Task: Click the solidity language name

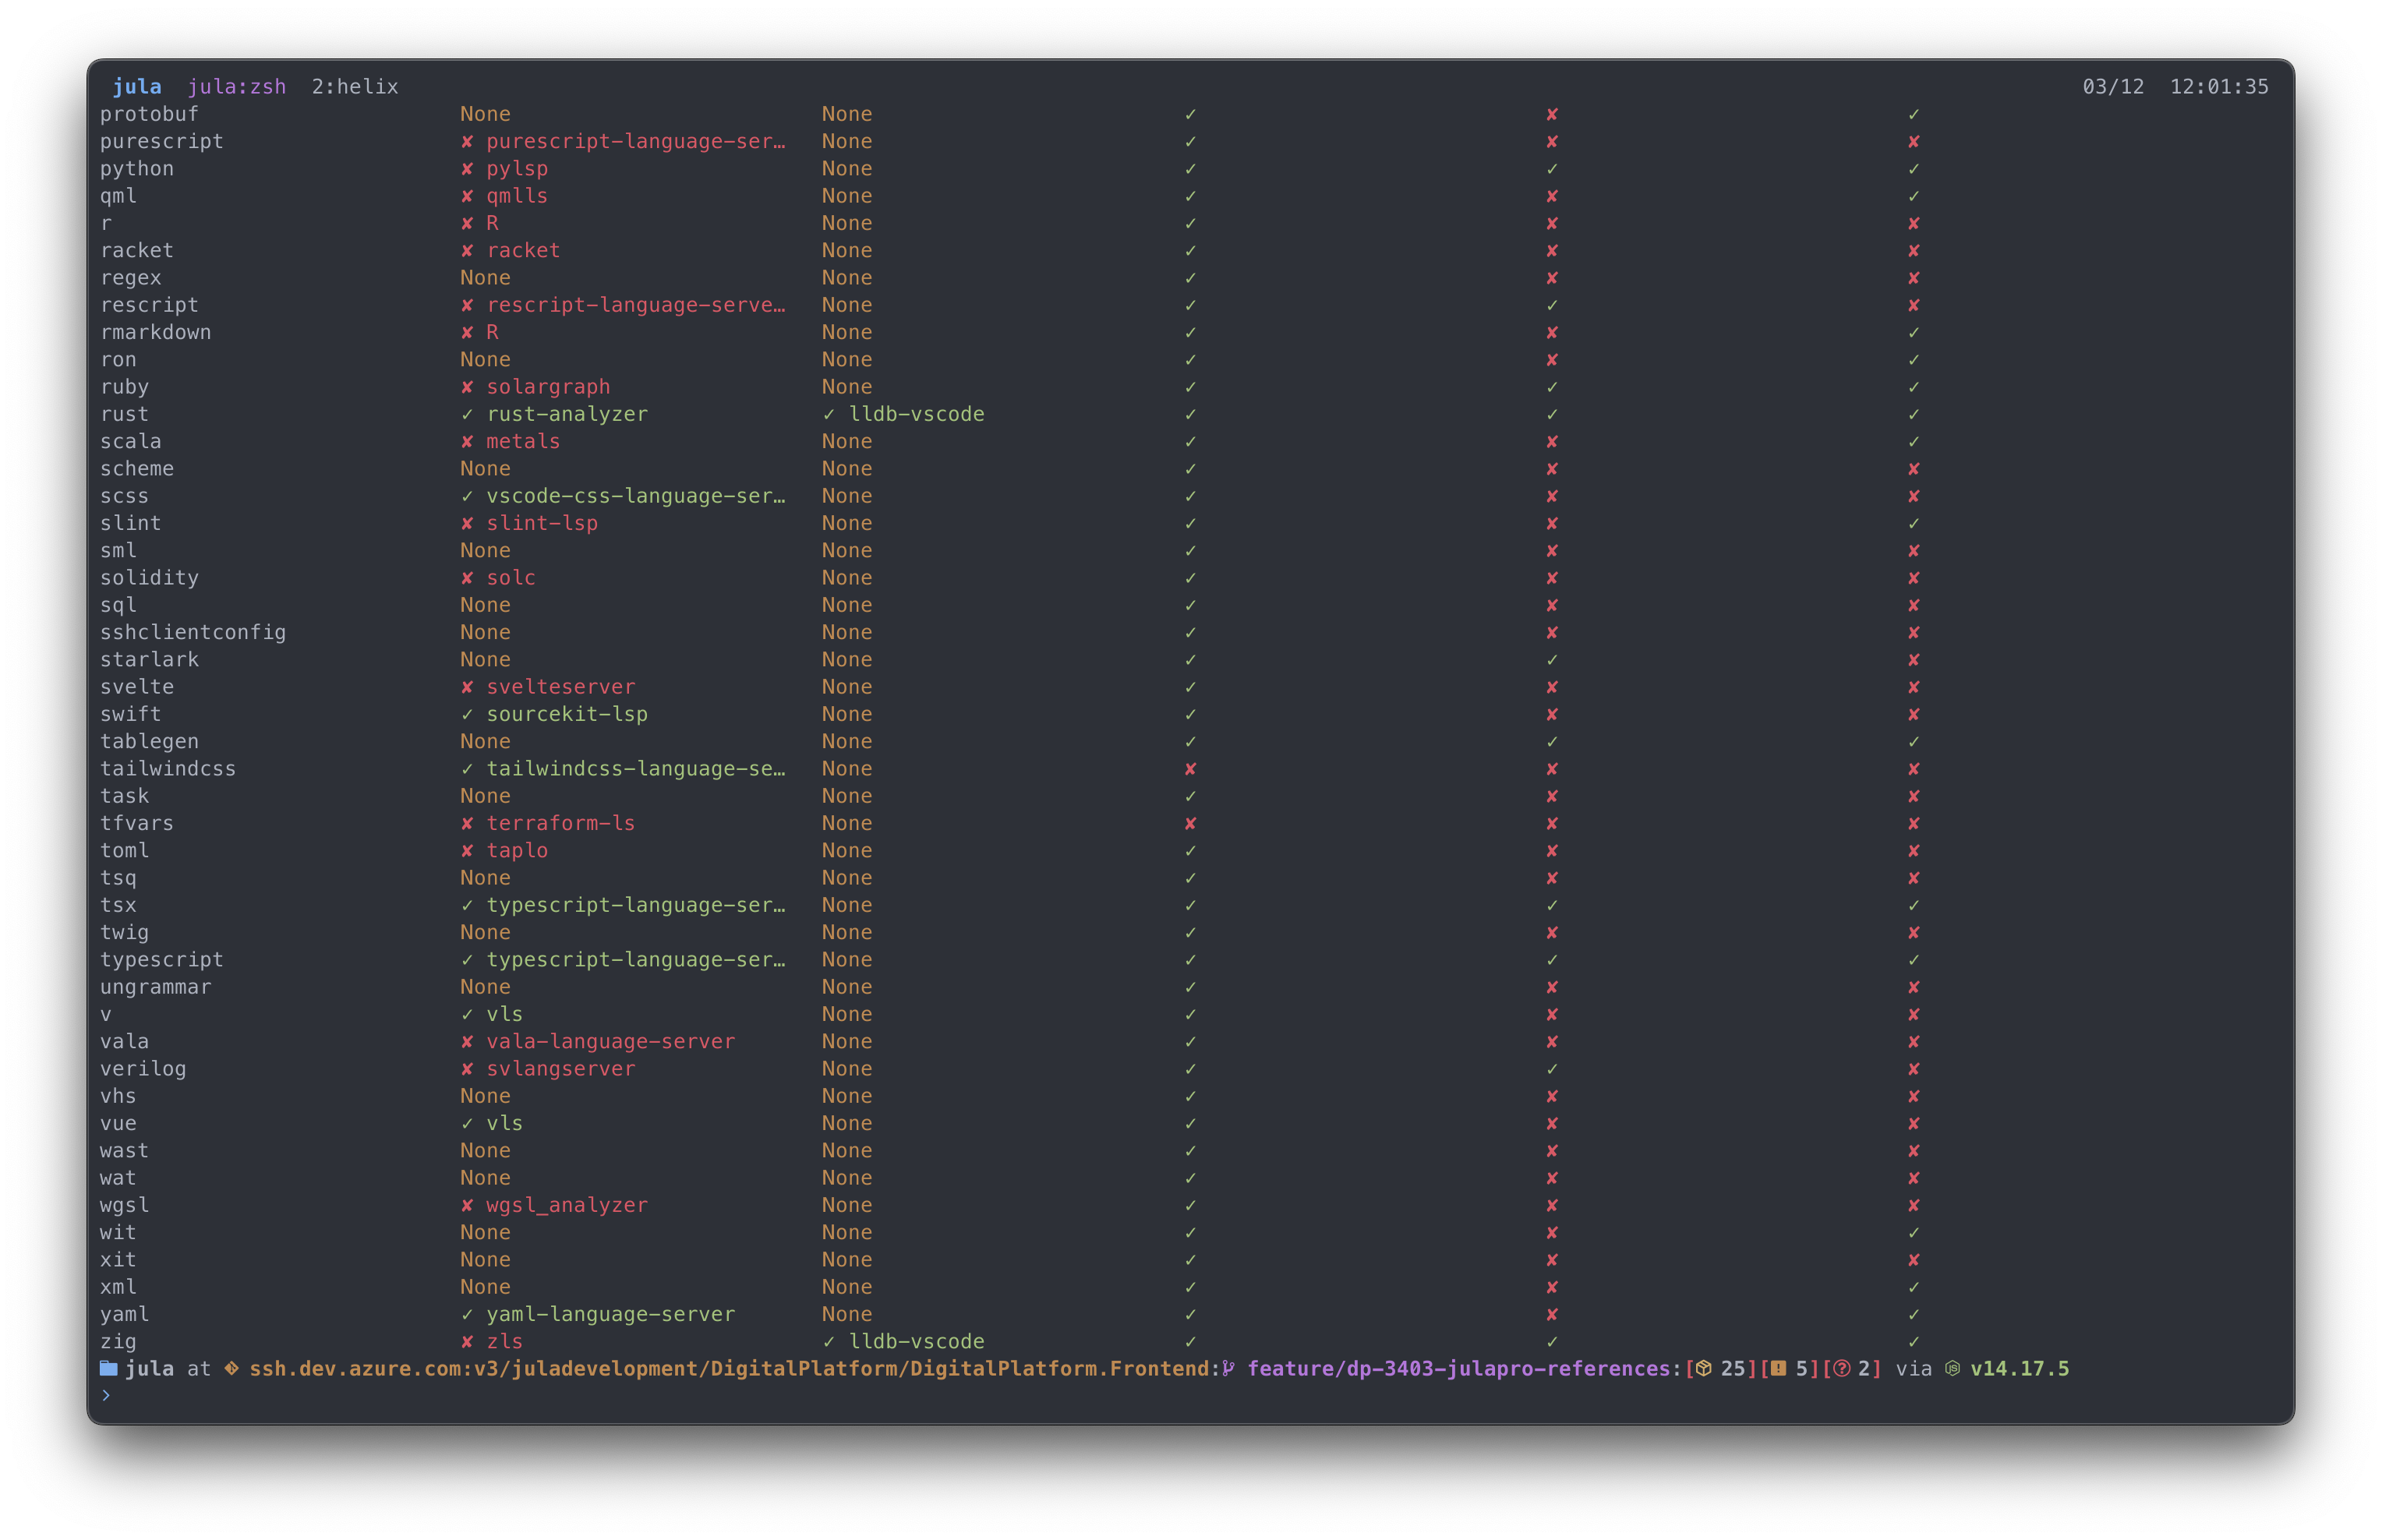Action: coord(149,578)
